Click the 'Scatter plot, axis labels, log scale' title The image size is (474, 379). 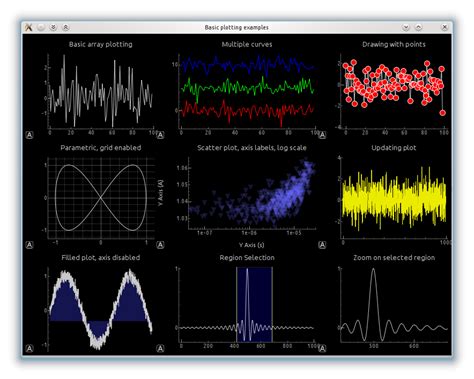(252, 147)
